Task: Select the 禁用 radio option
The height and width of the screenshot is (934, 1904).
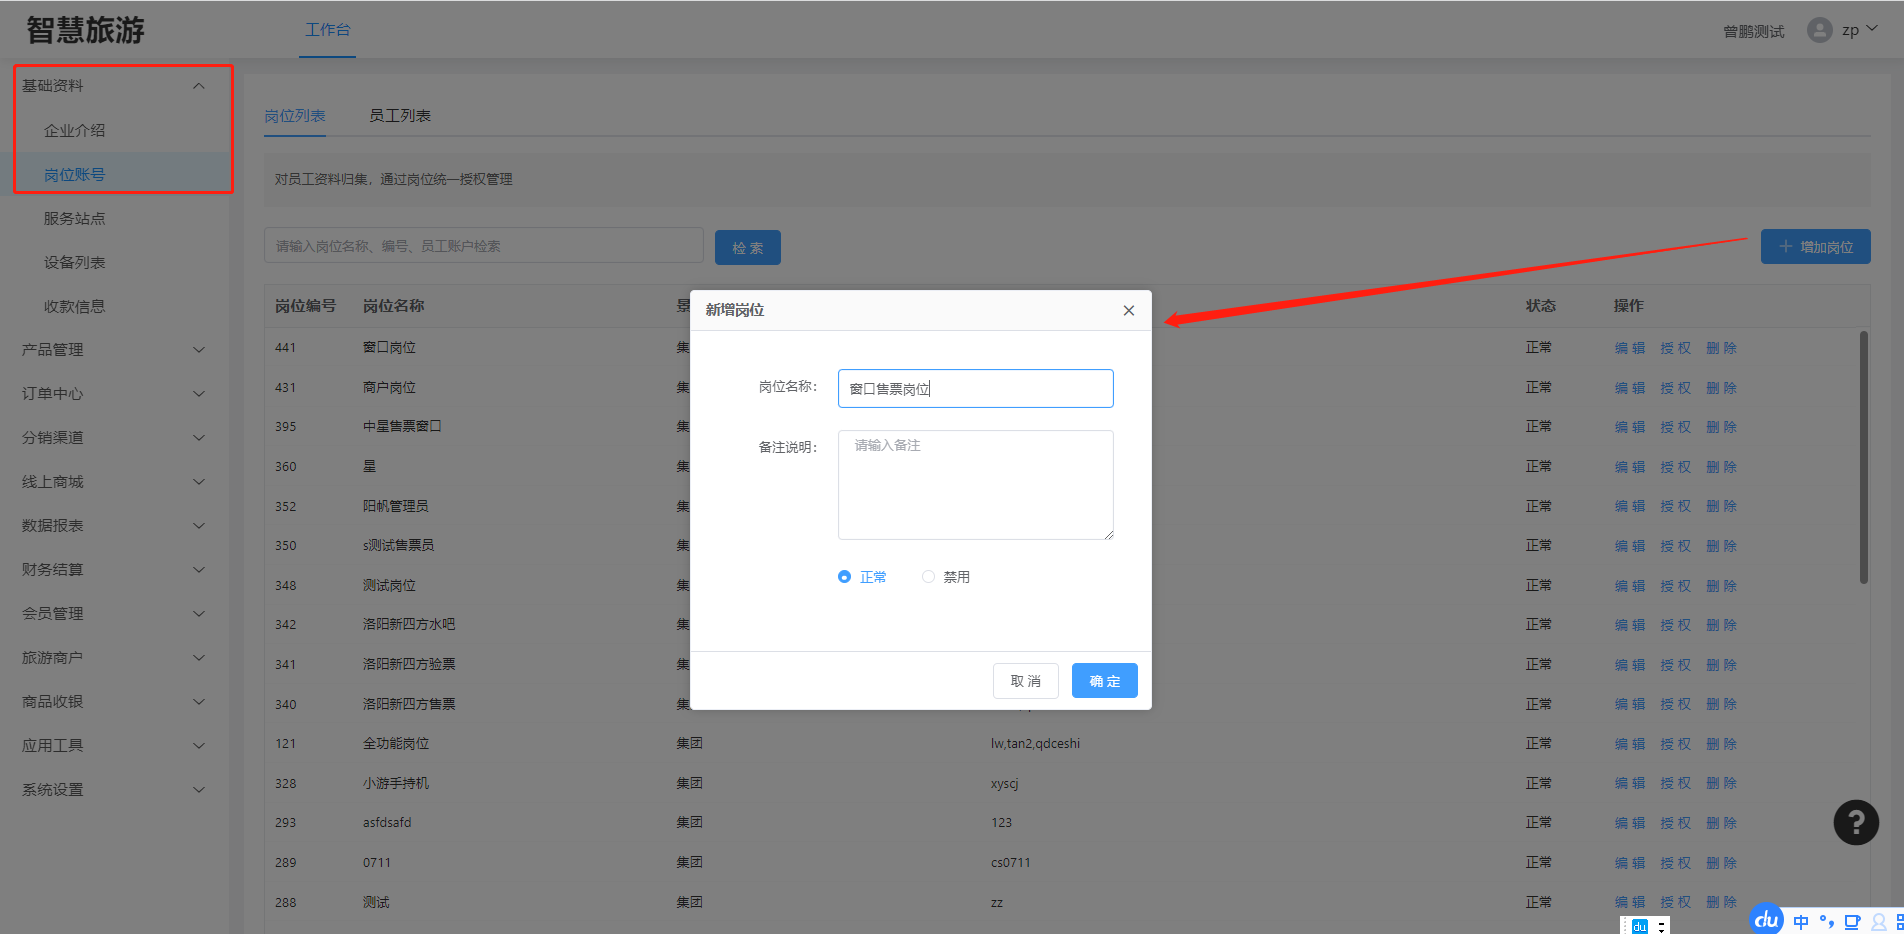Action: click(928, 577)
